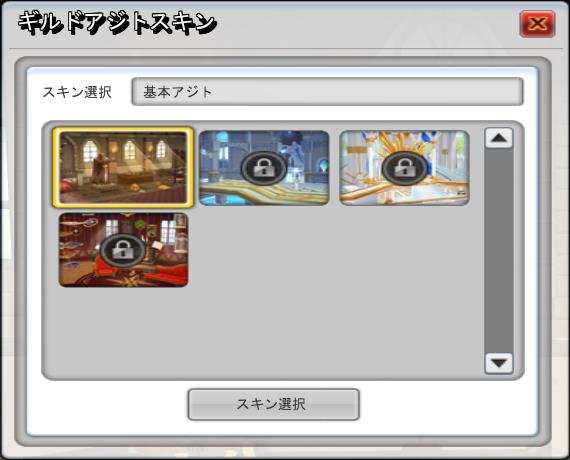The image size is (570, 460).
Task: Click the dark gray scrollbar track
Action: pos(499,250)
